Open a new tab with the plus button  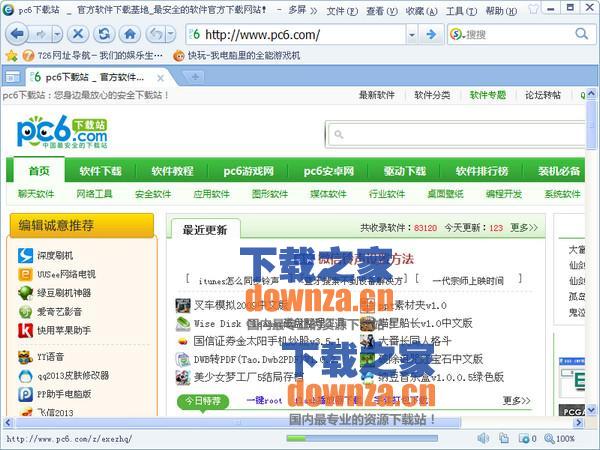click(x=195, y=77)
